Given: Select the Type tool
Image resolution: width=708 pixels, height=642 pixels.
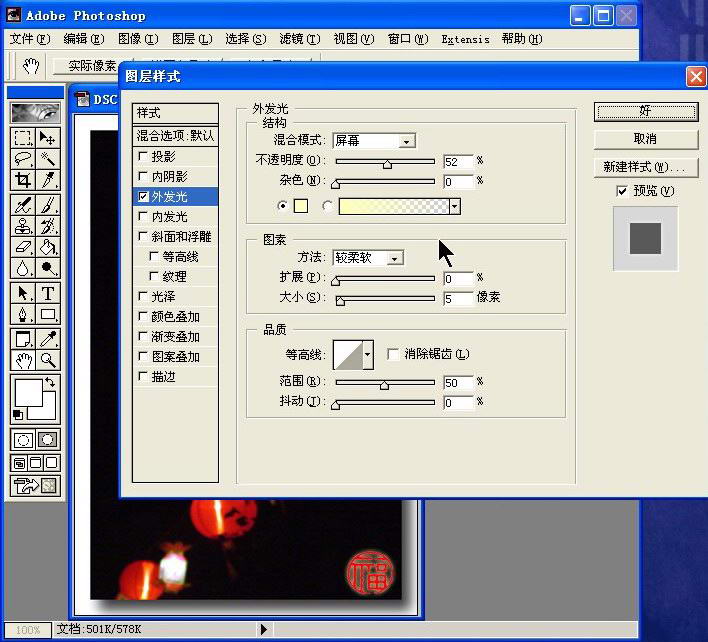Looking at the screenshot, I should [47, 293].
